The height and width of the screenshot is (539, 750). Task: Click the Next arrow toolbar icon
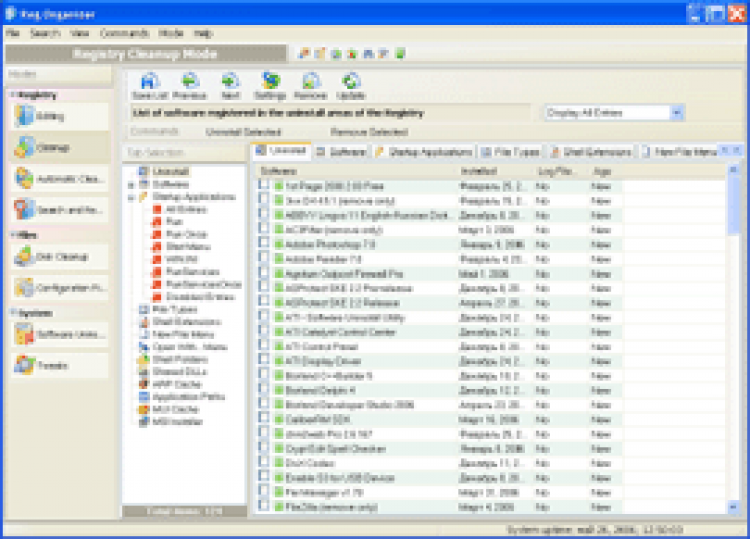(230, 86)
